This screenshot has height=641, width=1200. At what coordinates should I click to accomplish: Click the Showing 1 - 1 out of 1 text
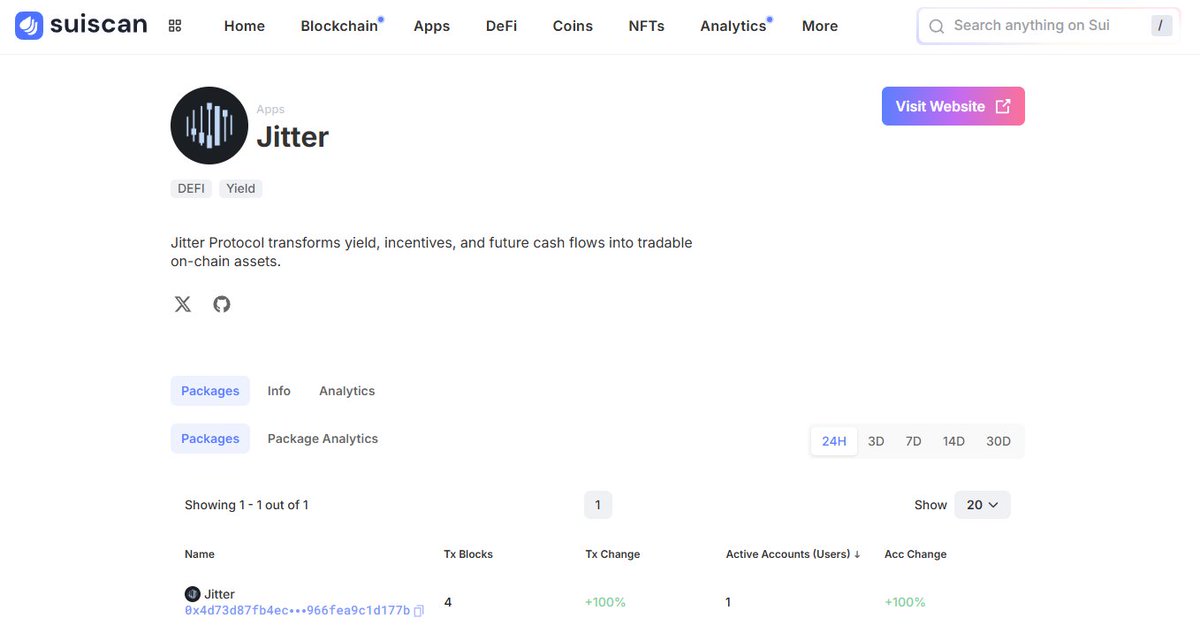[247, 505]
